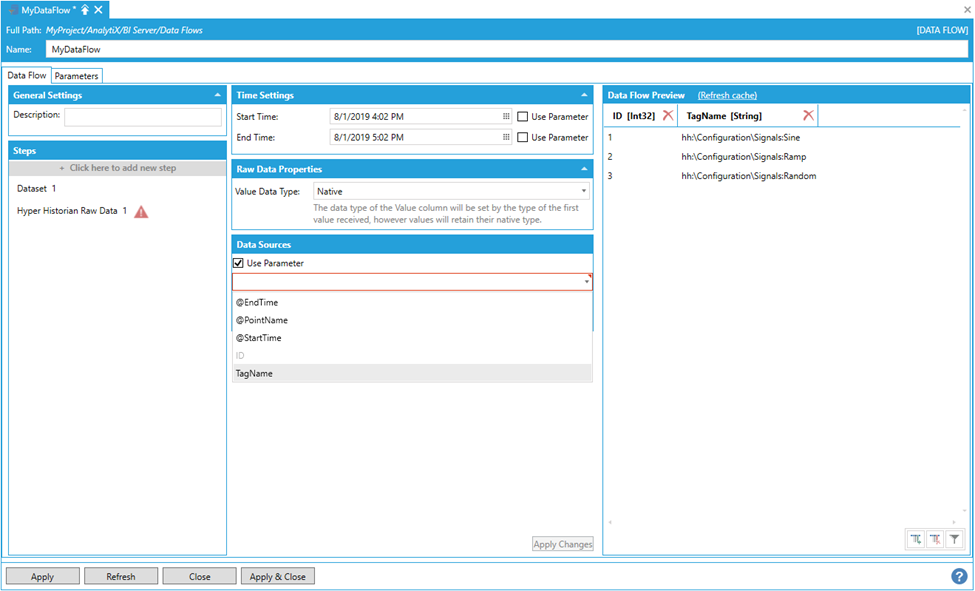Select TagName from the parameter list
The height and width of the screenshot is (591, 975).
(x=254, y=373)
